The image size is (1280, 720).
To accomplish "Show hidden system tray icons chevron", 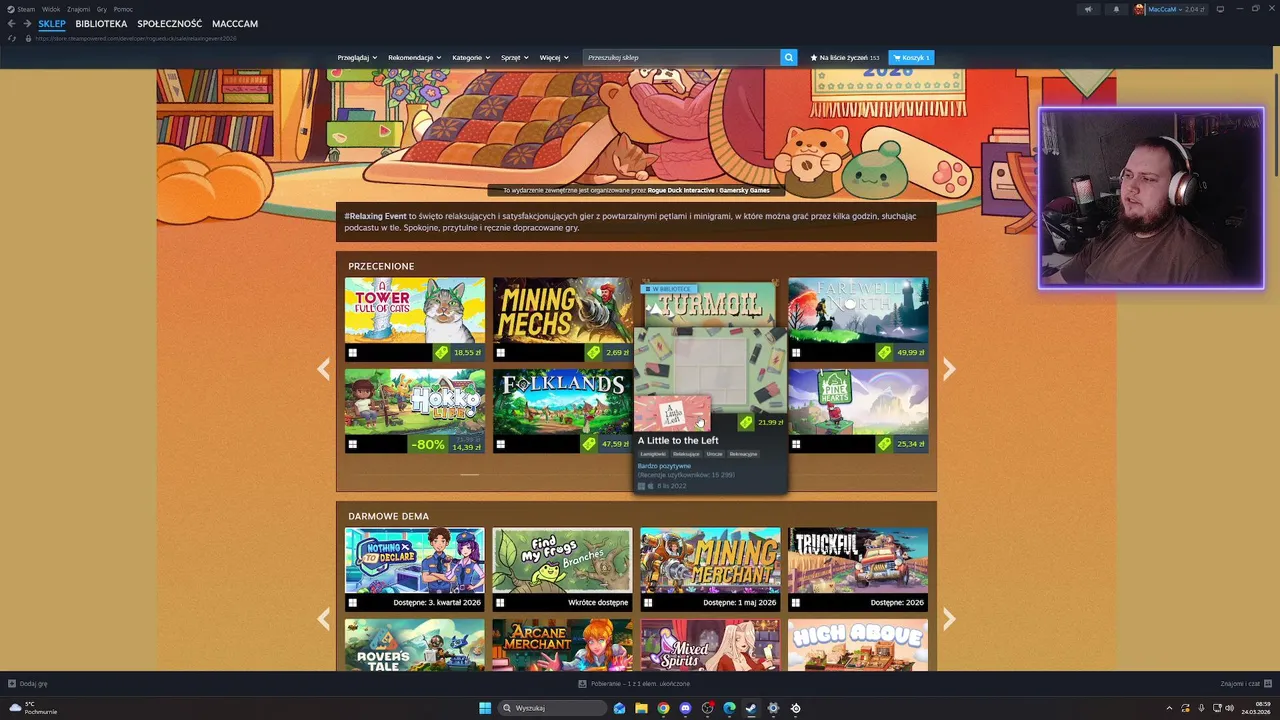I will [x=1169, y=708].
